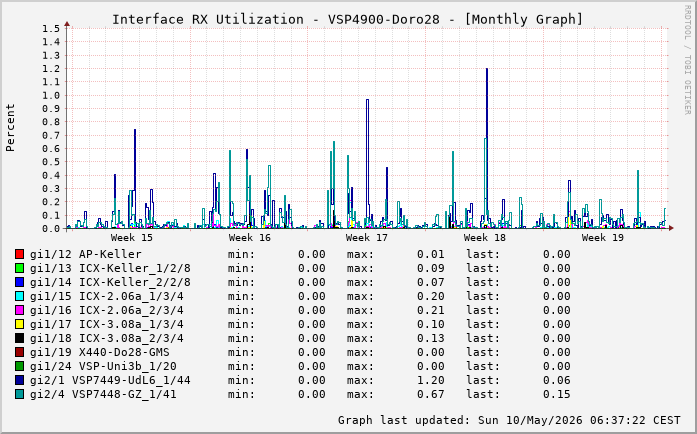This screenshot has width=697, height=434.
Task: Click the gi2/1 max value 1.20
Action: pos(430,380)
